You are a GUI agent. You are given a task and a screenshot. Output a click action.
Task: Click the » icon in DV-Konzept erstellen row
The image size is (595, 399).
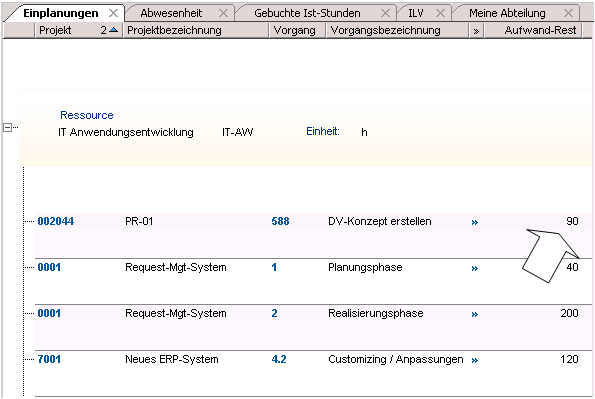[475, 222]
